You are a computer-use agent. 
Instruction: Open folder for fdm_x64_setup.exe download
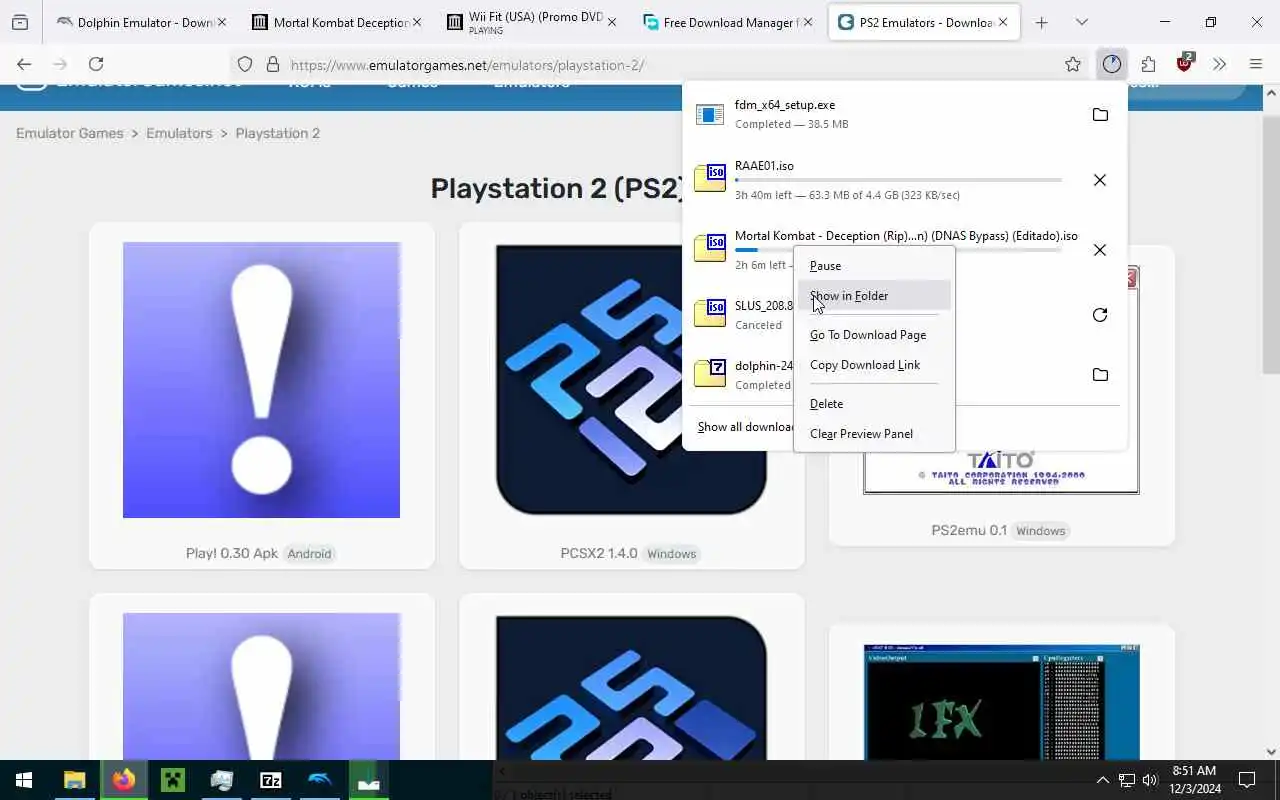pyautogui.click(x=1100, y=115)
